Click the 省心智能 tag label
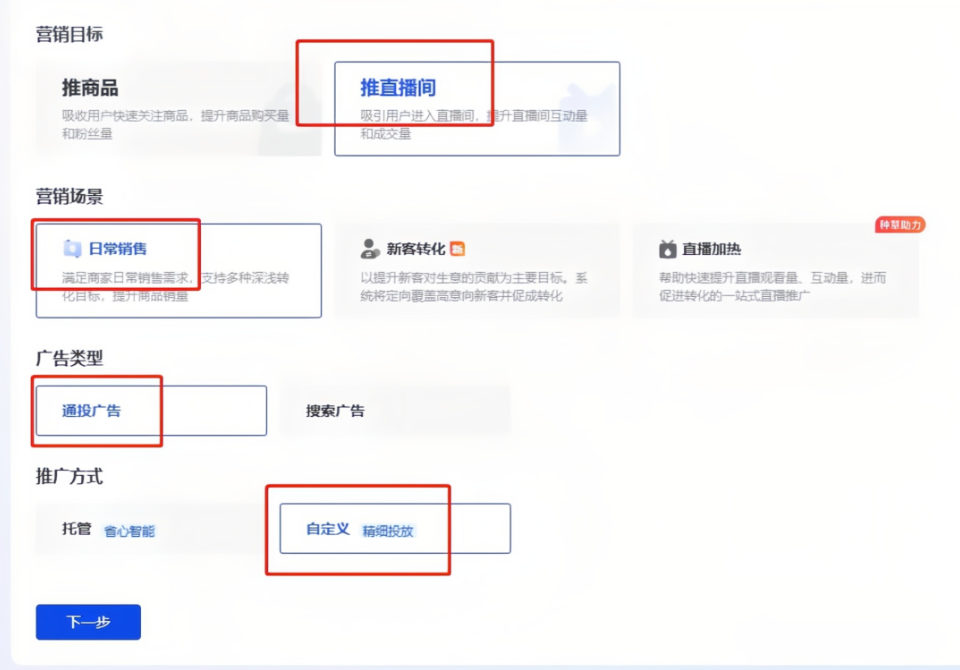960x670 pixels. pyautogui.click(x=129, y=531)
